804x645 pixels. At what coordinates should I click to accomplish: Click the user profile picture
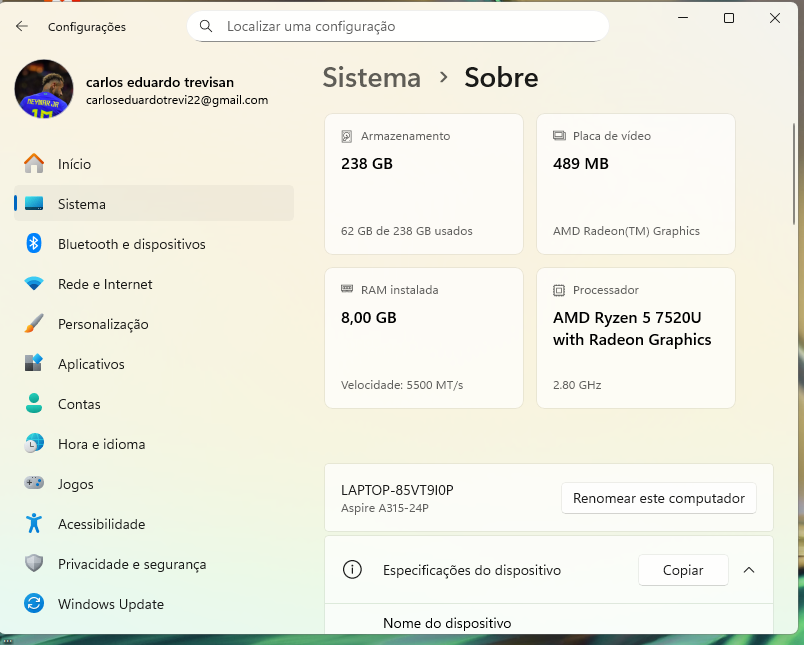point(44,90)
